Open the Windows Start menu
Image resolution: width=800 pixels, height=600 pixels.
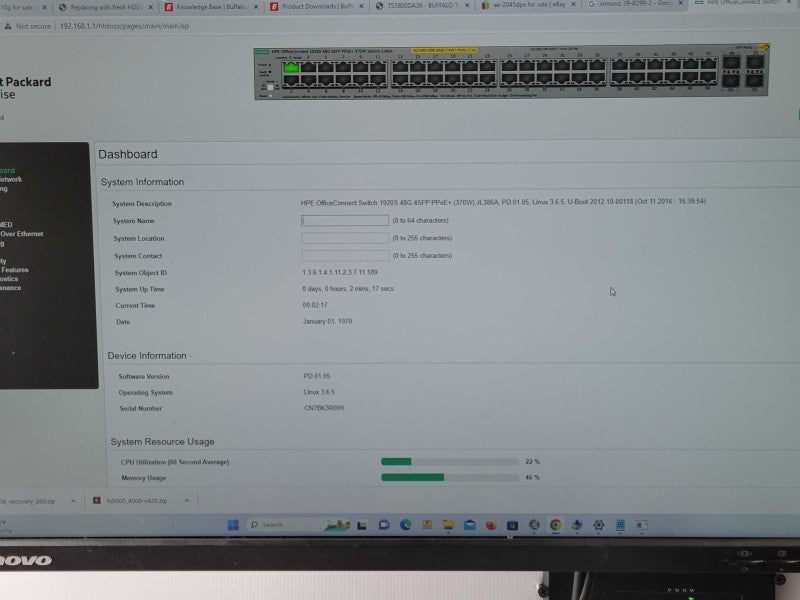(x=233, y=525)
